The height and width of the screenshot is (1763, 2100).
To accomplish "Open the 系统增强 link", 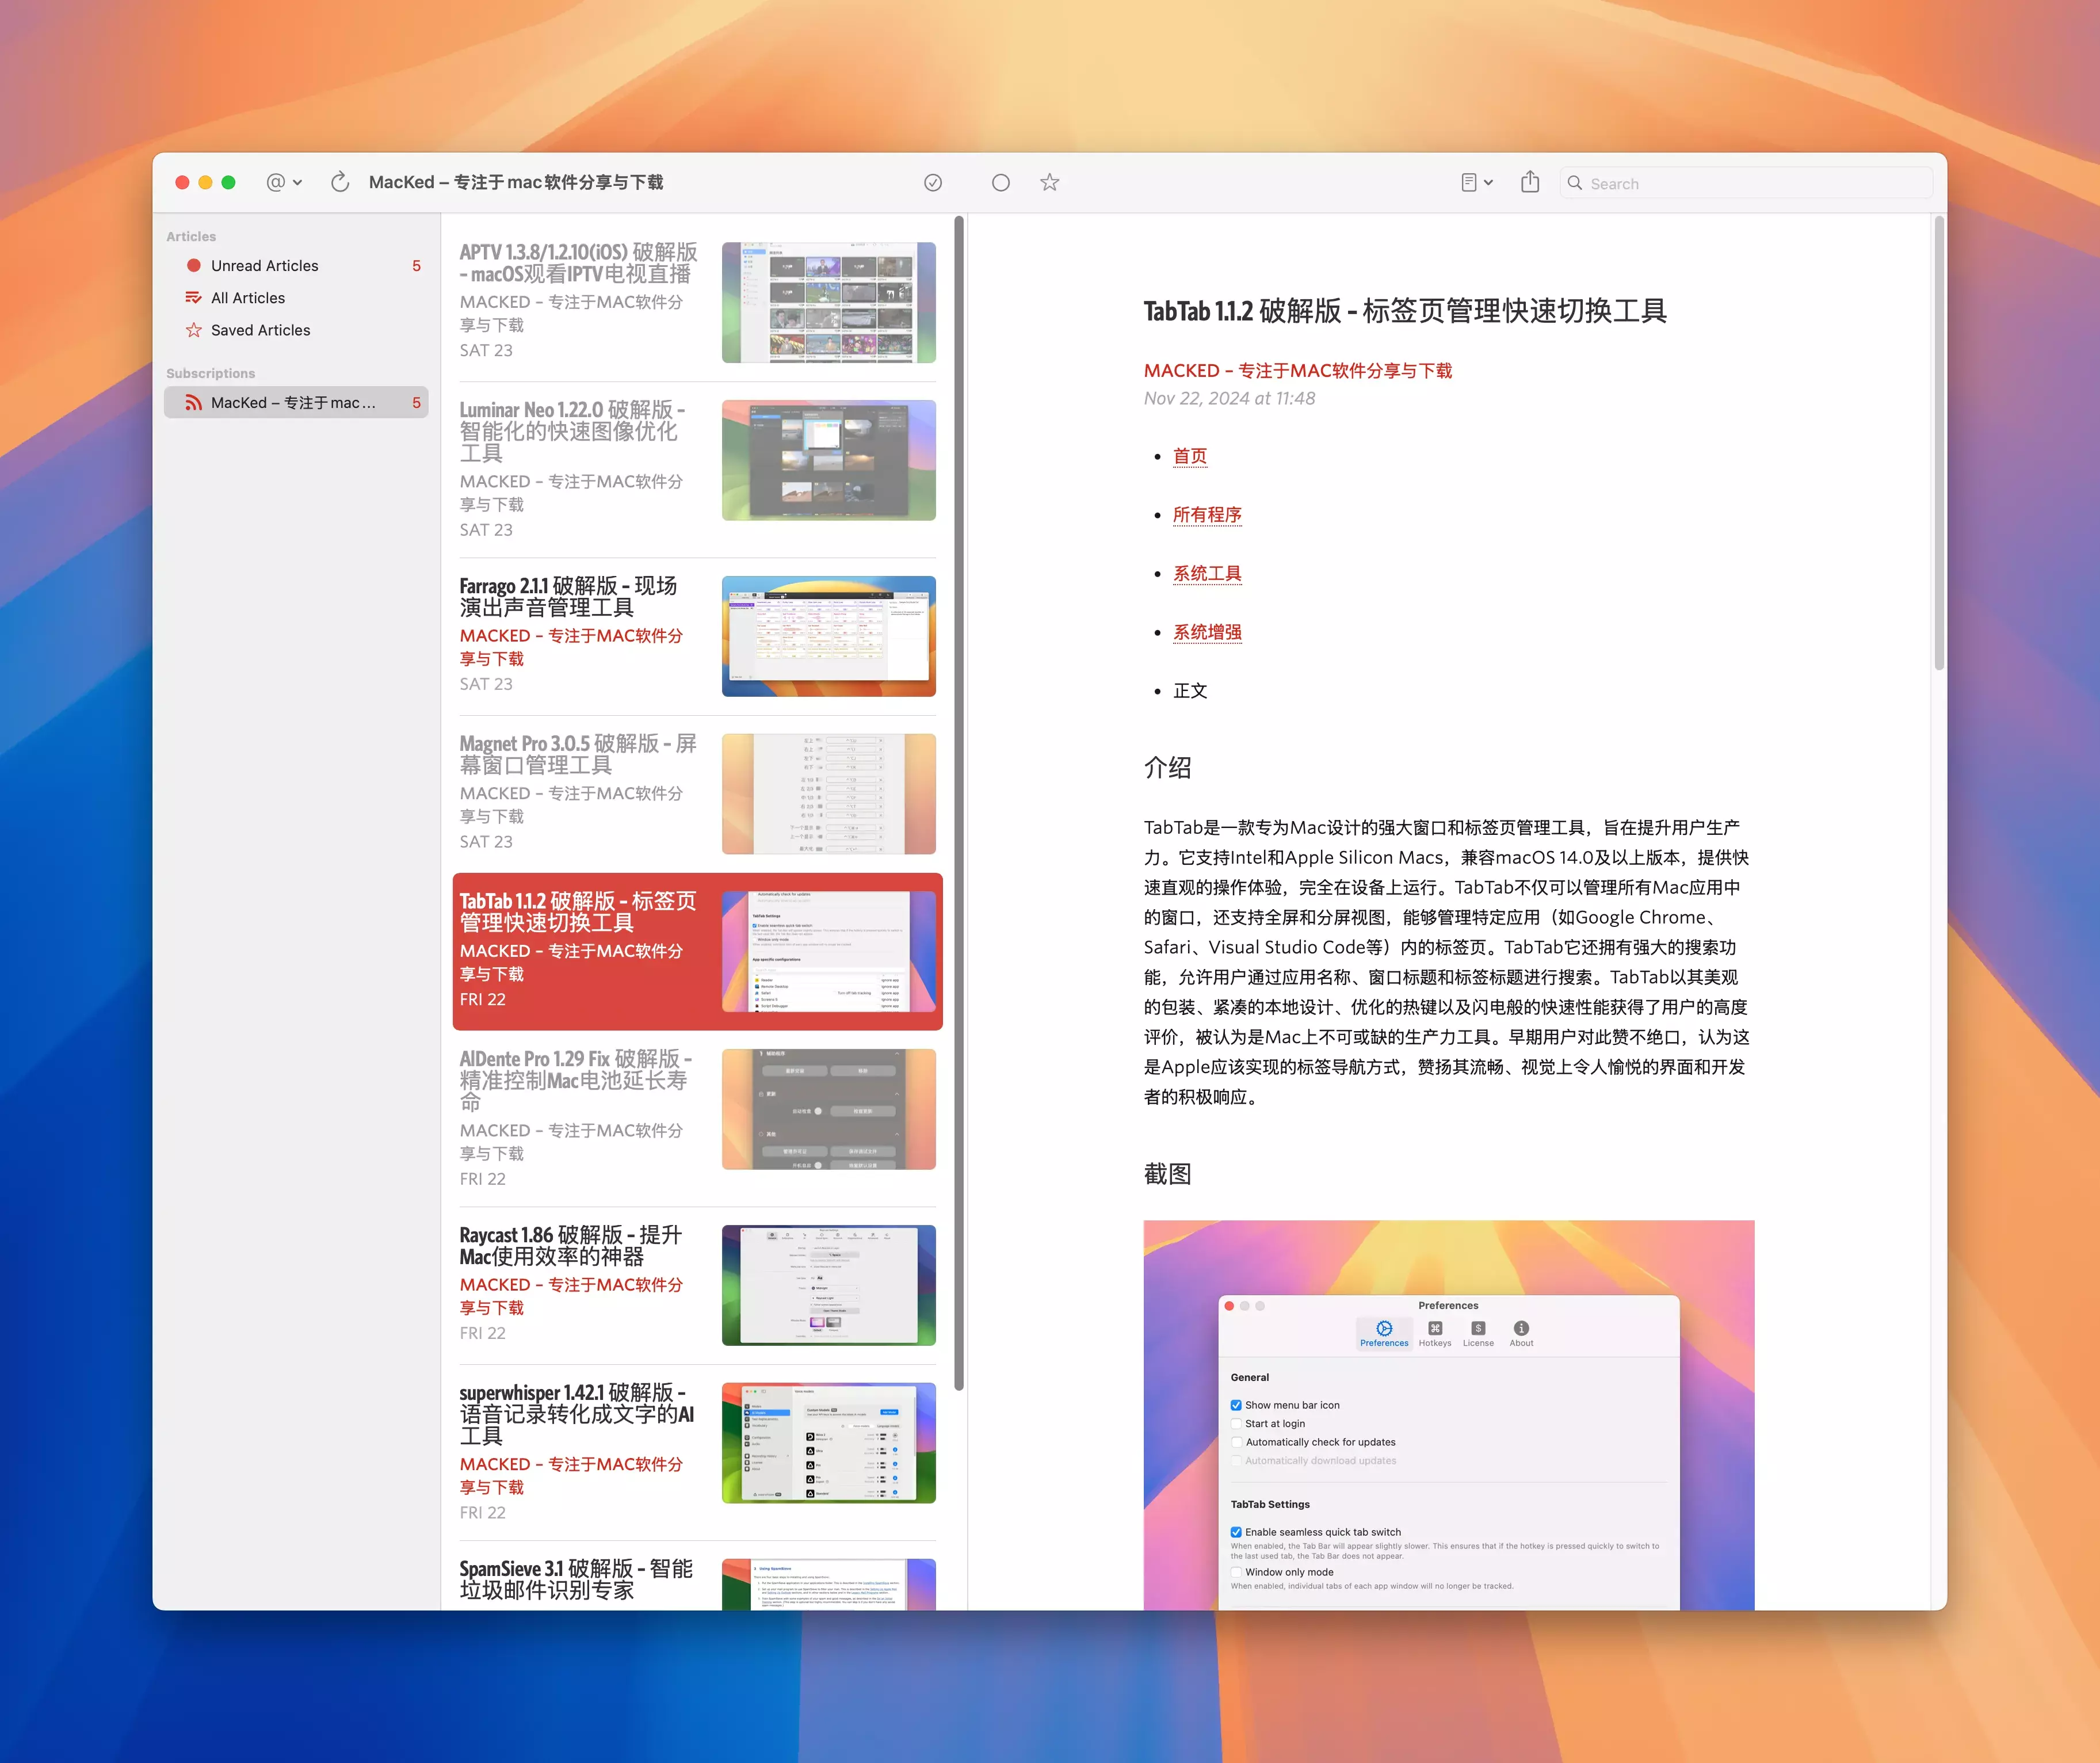I will [1207, 632].
